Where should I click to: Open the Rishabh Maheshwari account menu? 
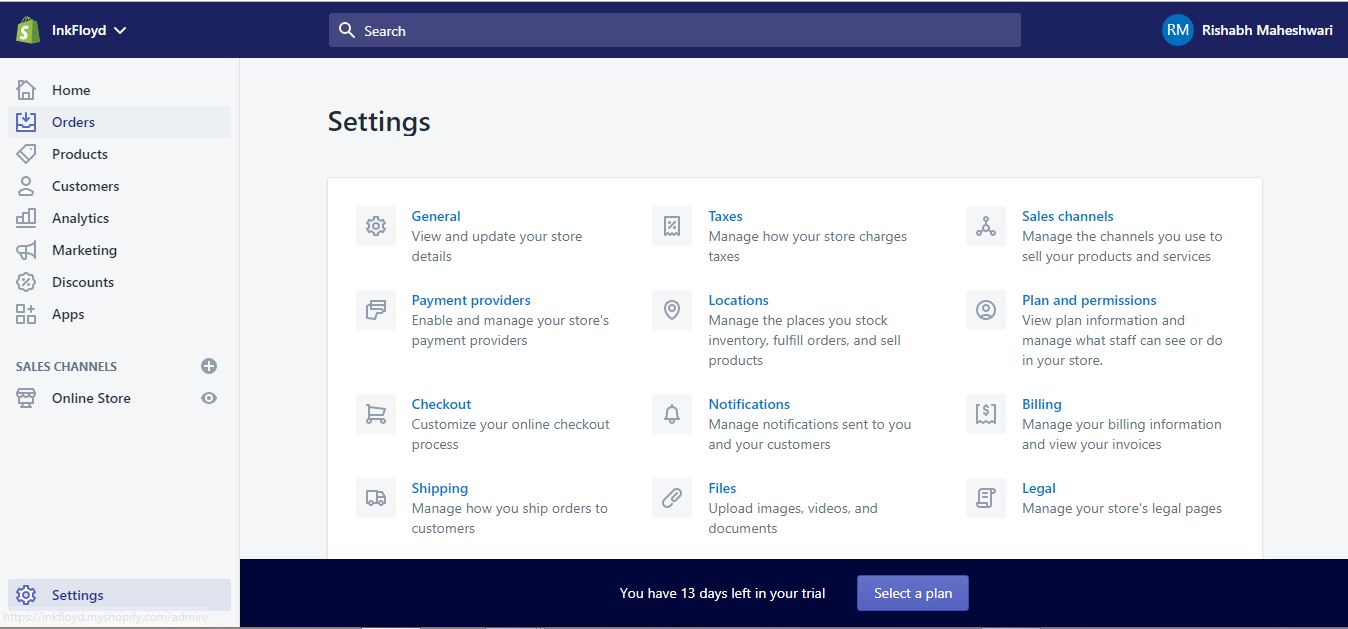tap(1247, 30)
